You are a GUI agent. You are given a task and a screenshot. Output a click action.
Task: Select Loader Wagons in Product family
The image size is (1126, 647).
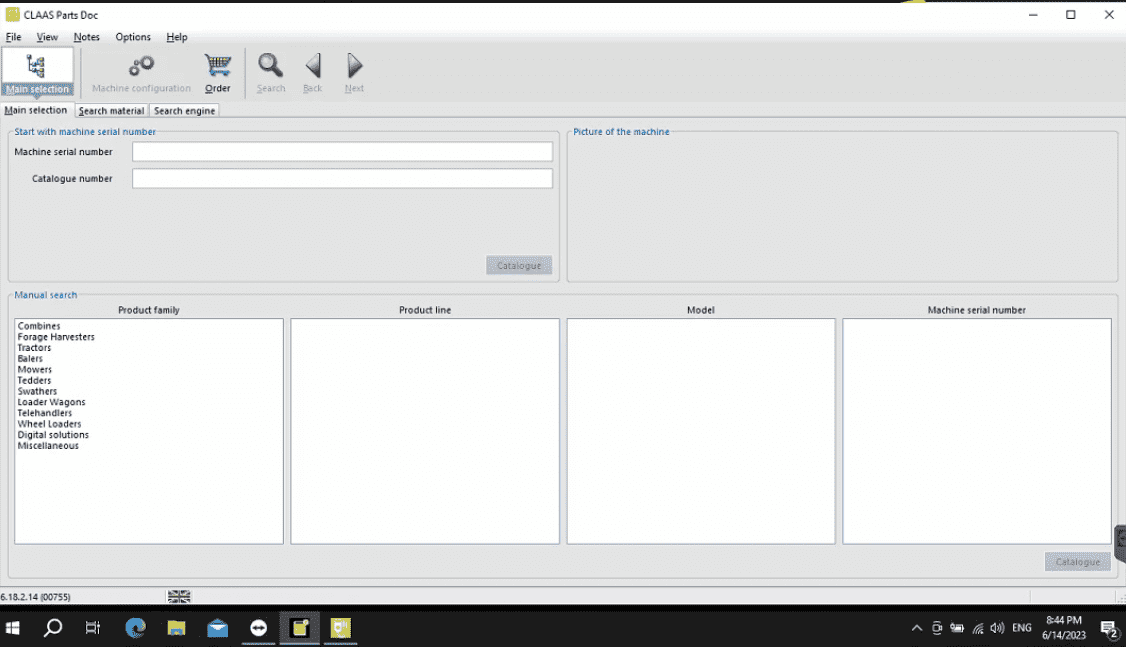pos(52,402)
